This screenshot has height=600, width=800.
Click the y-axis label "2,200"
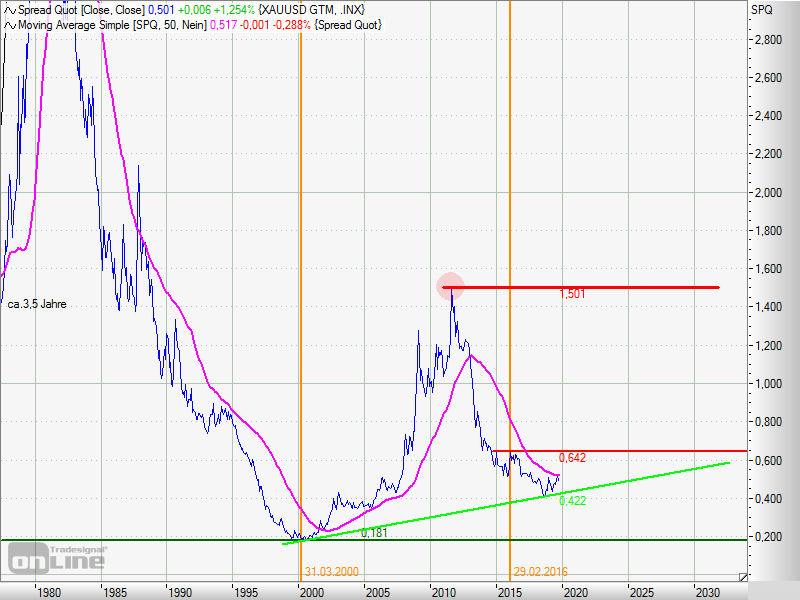pos(768,154)
